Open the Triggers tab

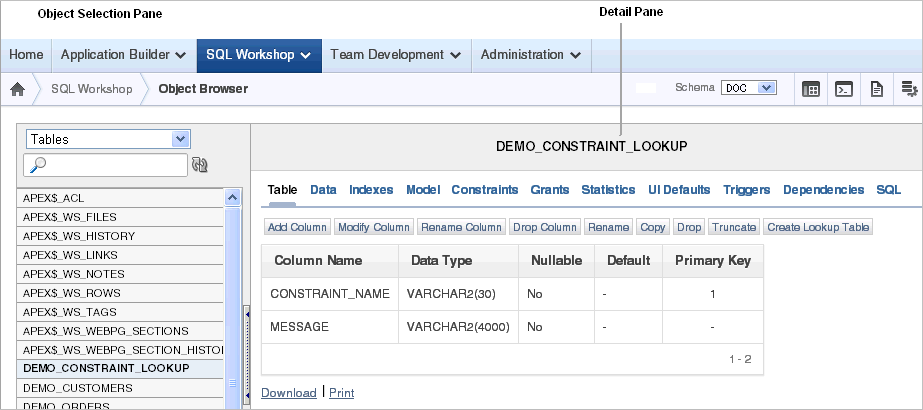746,189
